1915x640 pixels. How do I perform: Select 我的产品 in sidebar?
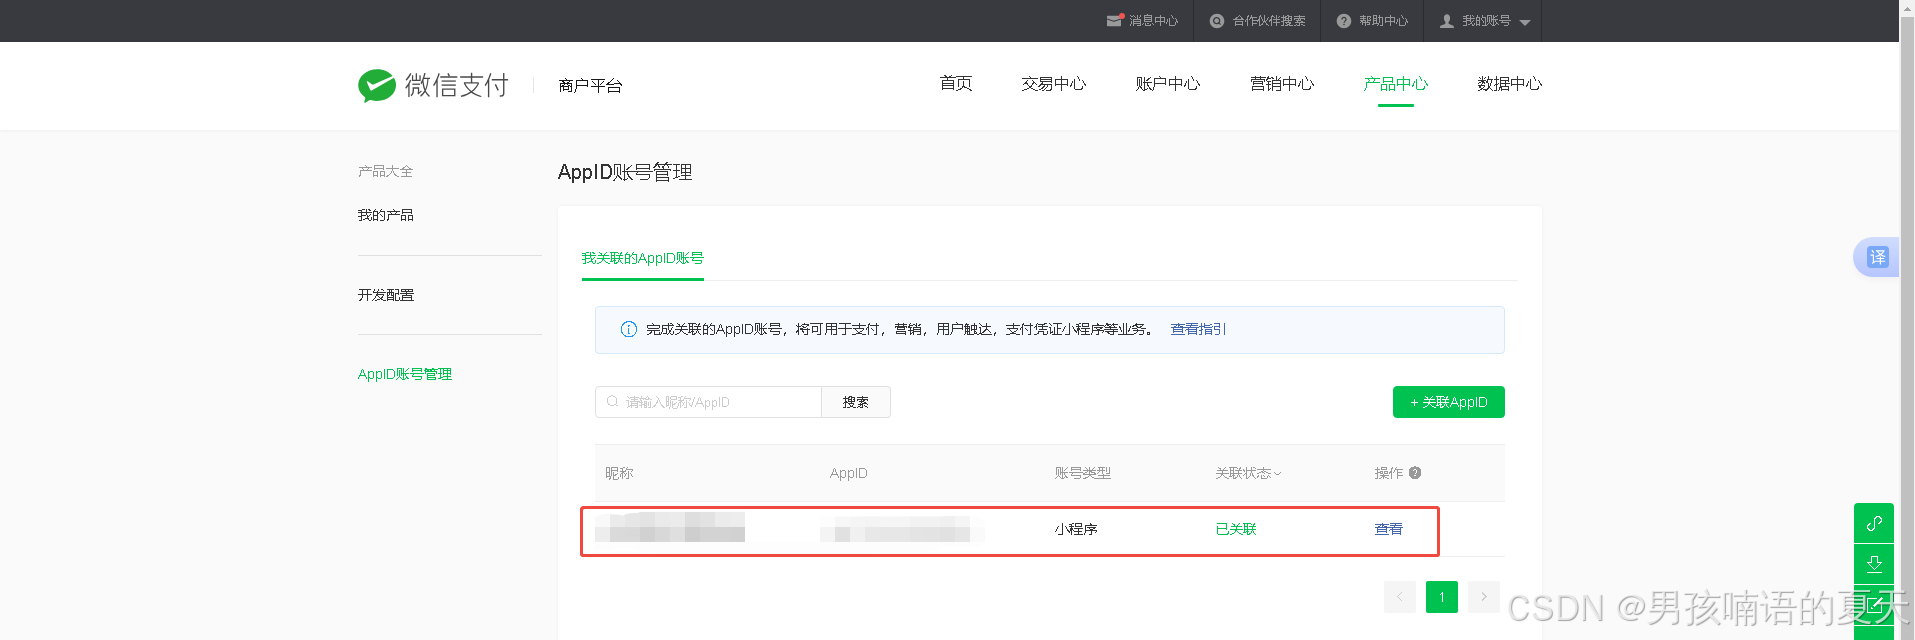coord(386,215)
